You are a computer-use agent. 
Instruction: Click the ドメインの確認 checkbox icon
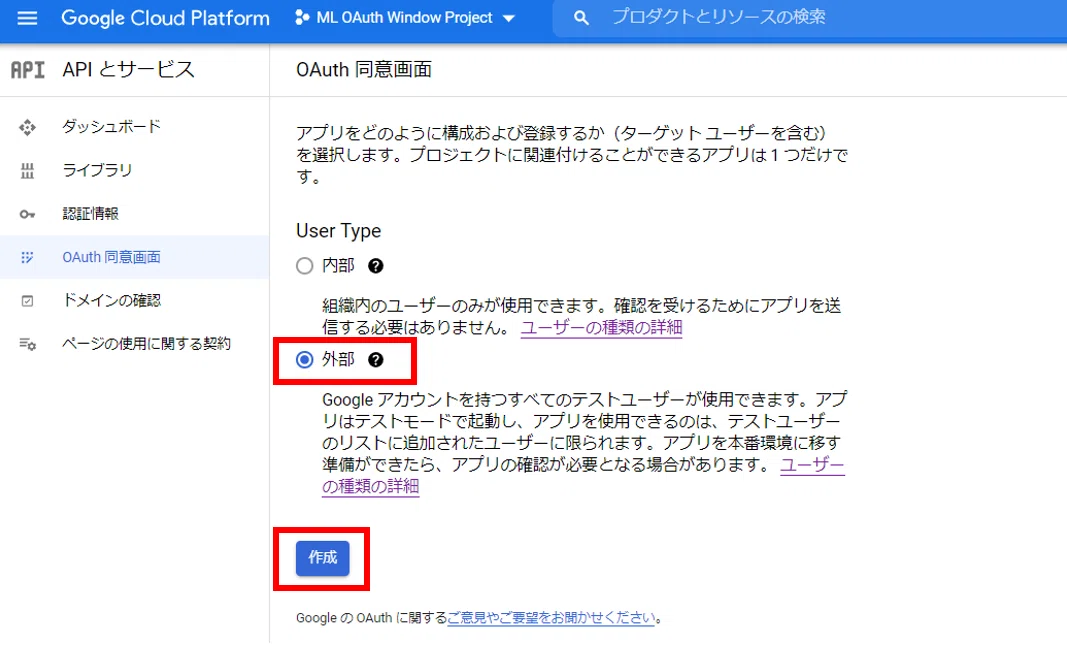pos(27,301)
